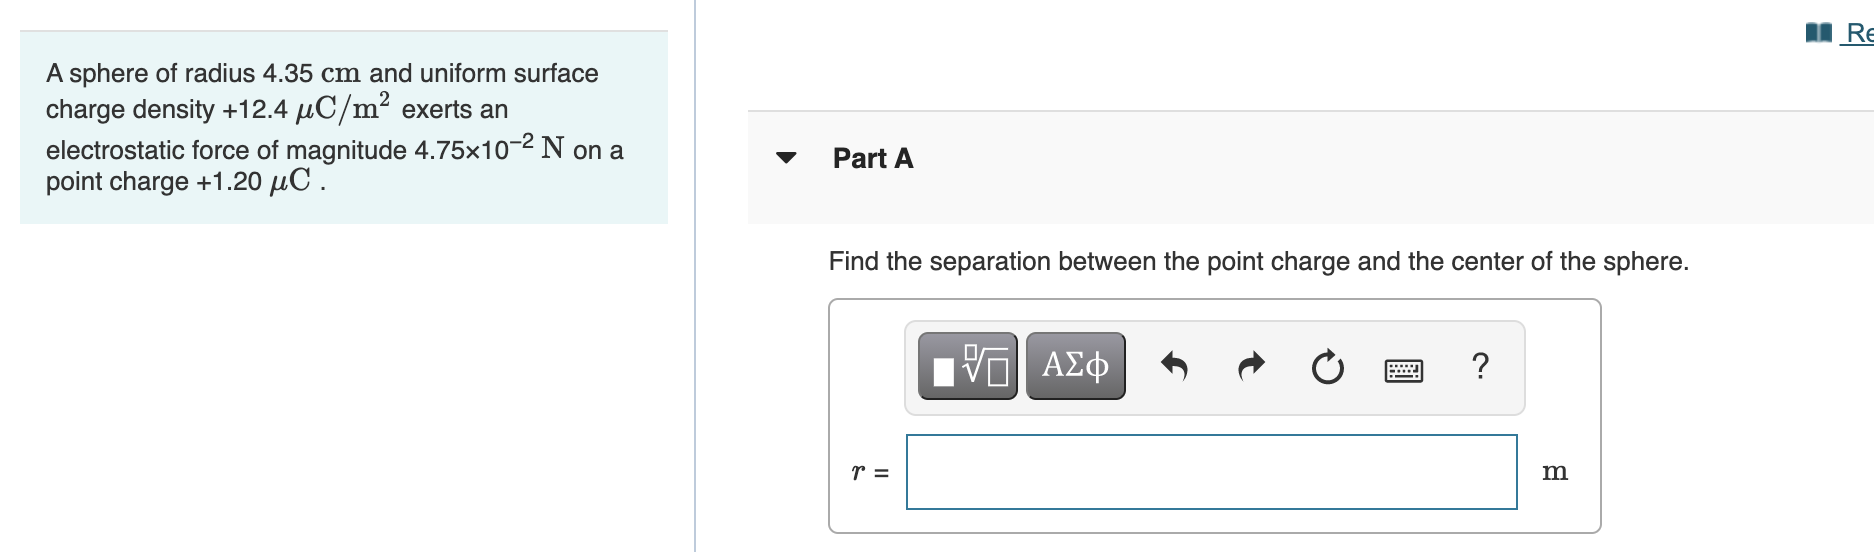Click the 4.75×10⁻² N force value text

[x=490, y=147]
